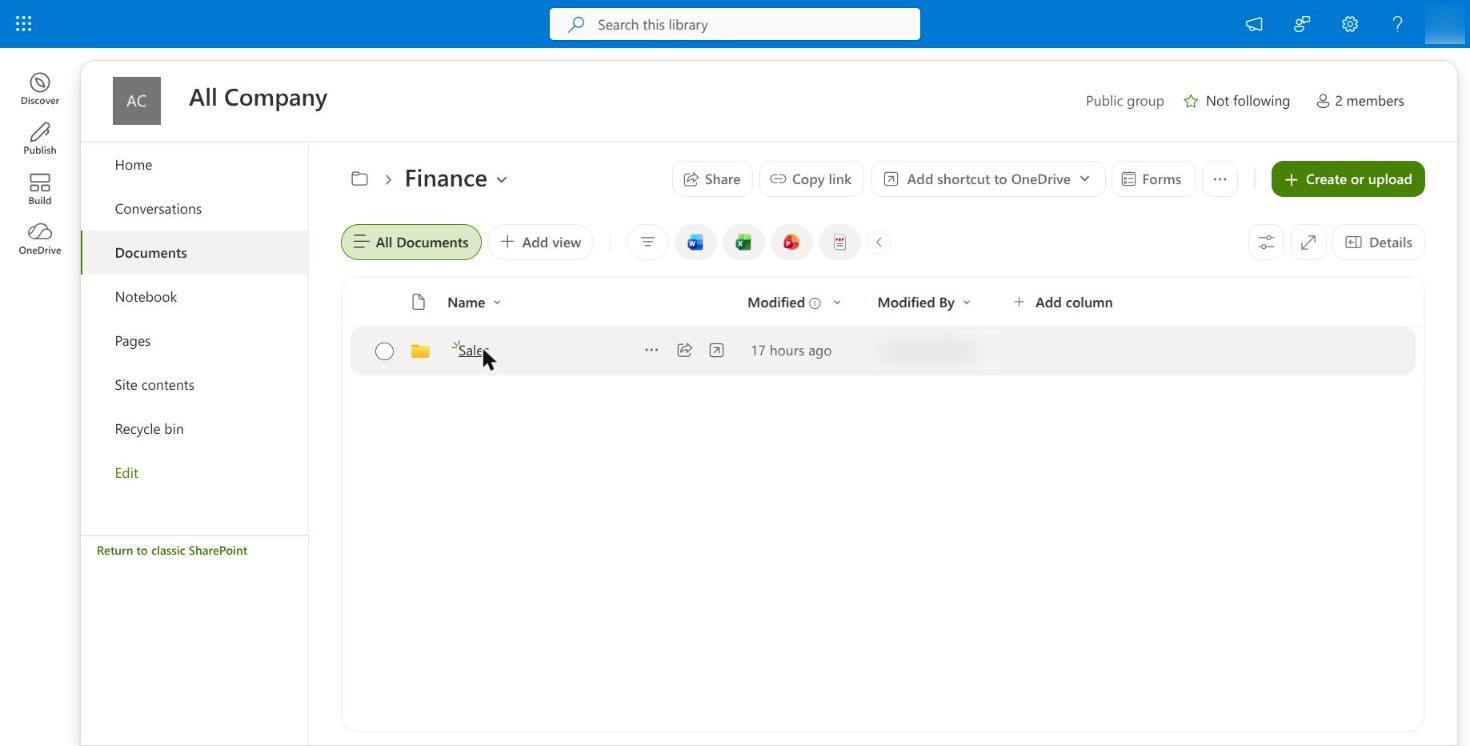Image resolution: width=1470 pixels, height=746 pixels.
Task: Open Publish in the left rail
Action: tap(40, 138)
